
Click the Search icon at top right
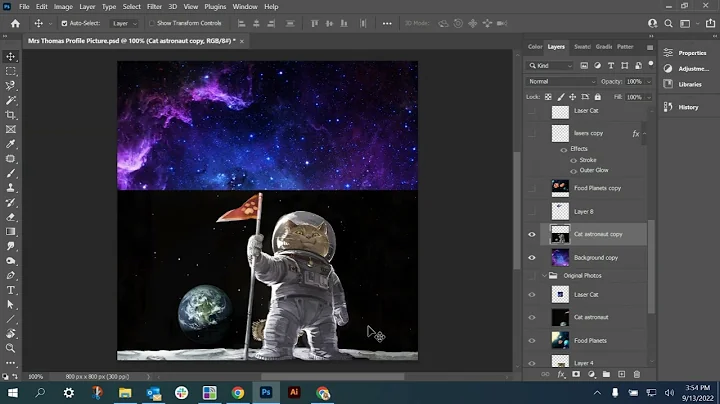(x=669, y=23)
